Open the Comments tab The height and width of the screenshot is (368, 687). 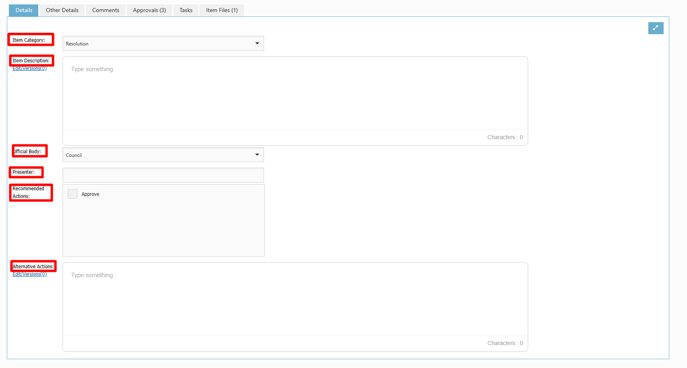click(106, 10)
